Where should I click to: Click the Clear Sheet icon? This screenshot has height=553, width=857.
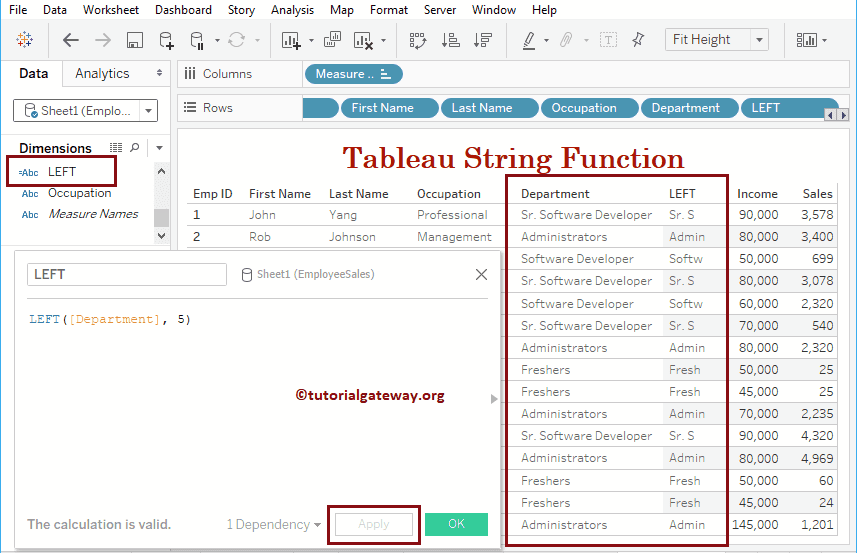point(363,40)
